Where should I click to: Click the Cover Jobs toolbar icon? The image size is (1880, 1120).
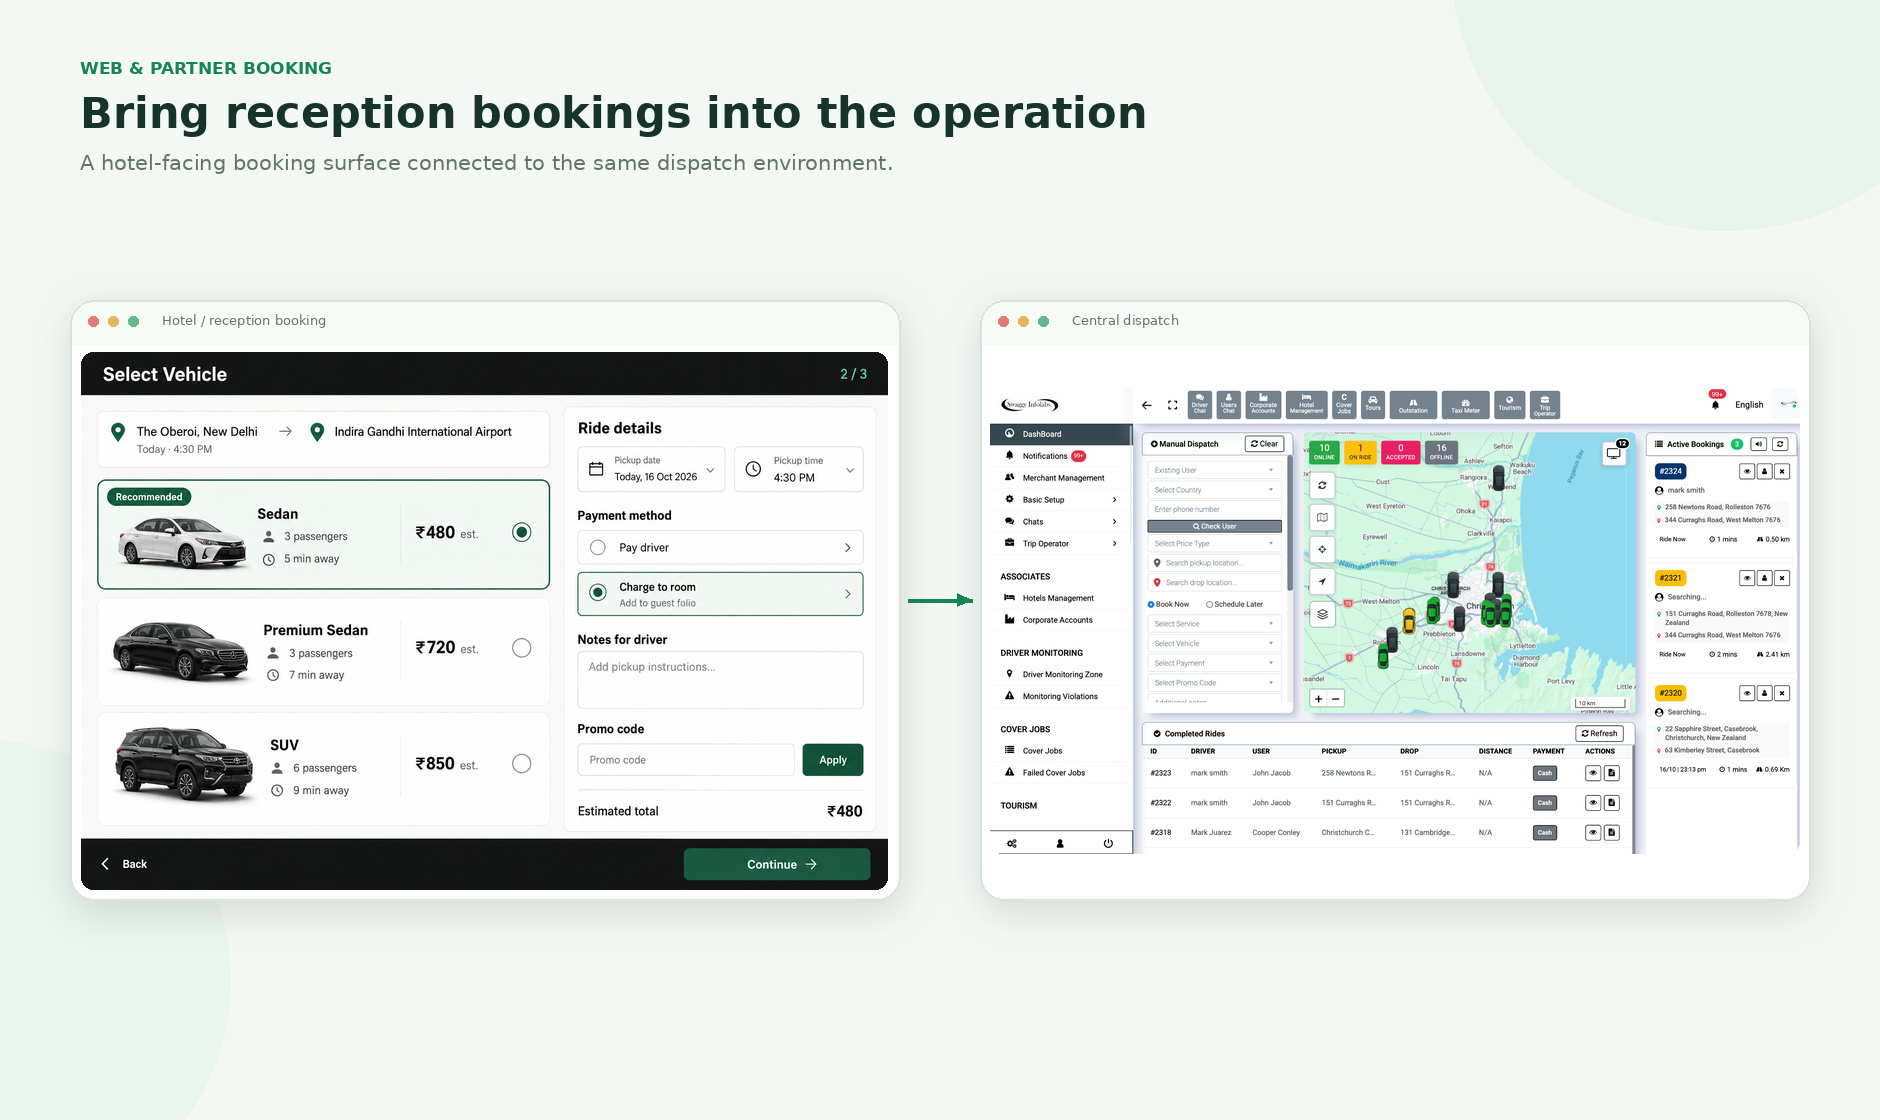click(1344, 404)
